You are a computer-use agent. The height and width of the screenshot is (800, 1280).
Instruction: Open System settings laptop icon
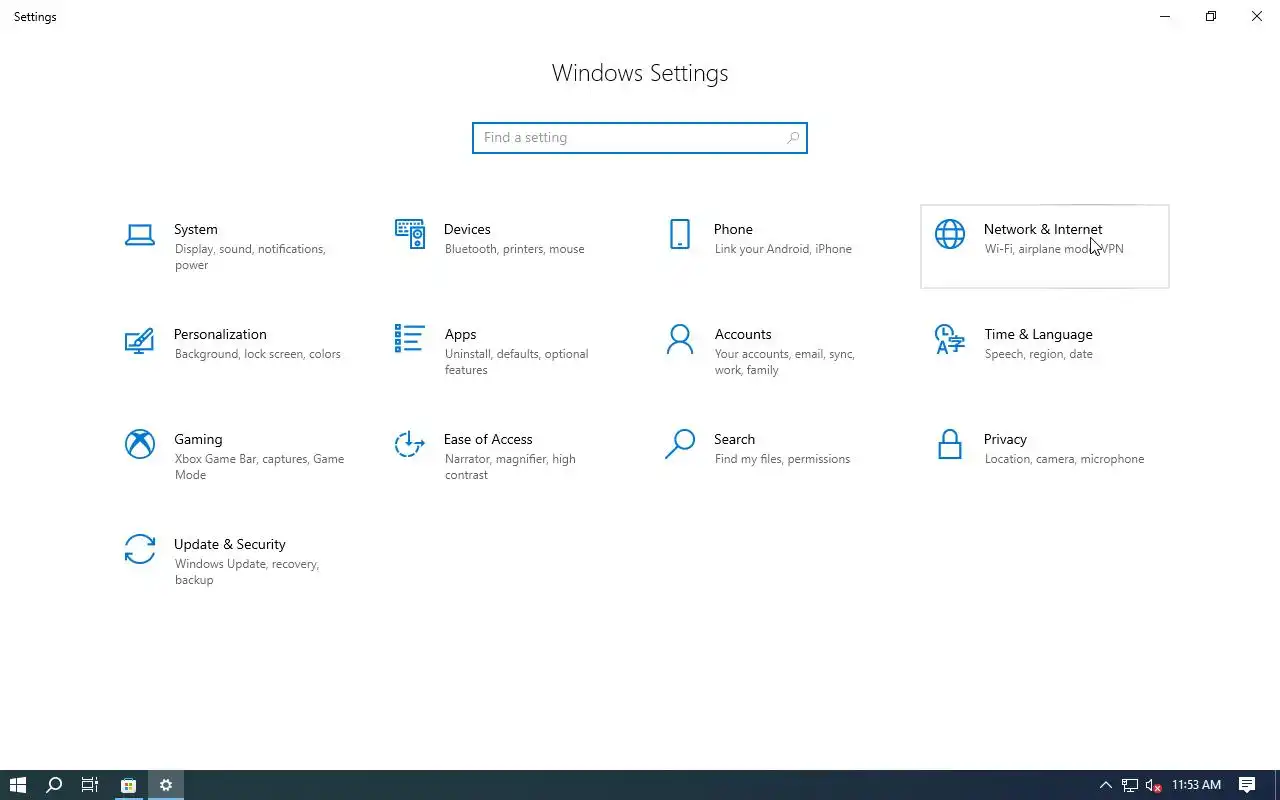pos(140,235)
